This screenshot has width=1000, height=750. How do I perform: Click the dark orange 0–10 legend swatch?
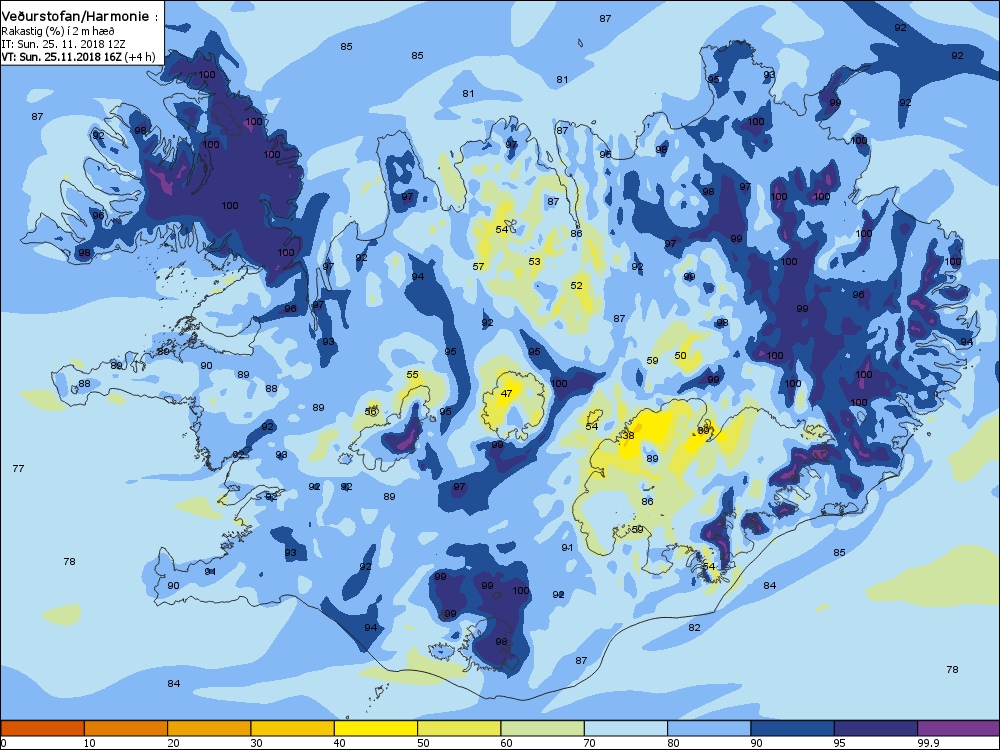point(42,728)
